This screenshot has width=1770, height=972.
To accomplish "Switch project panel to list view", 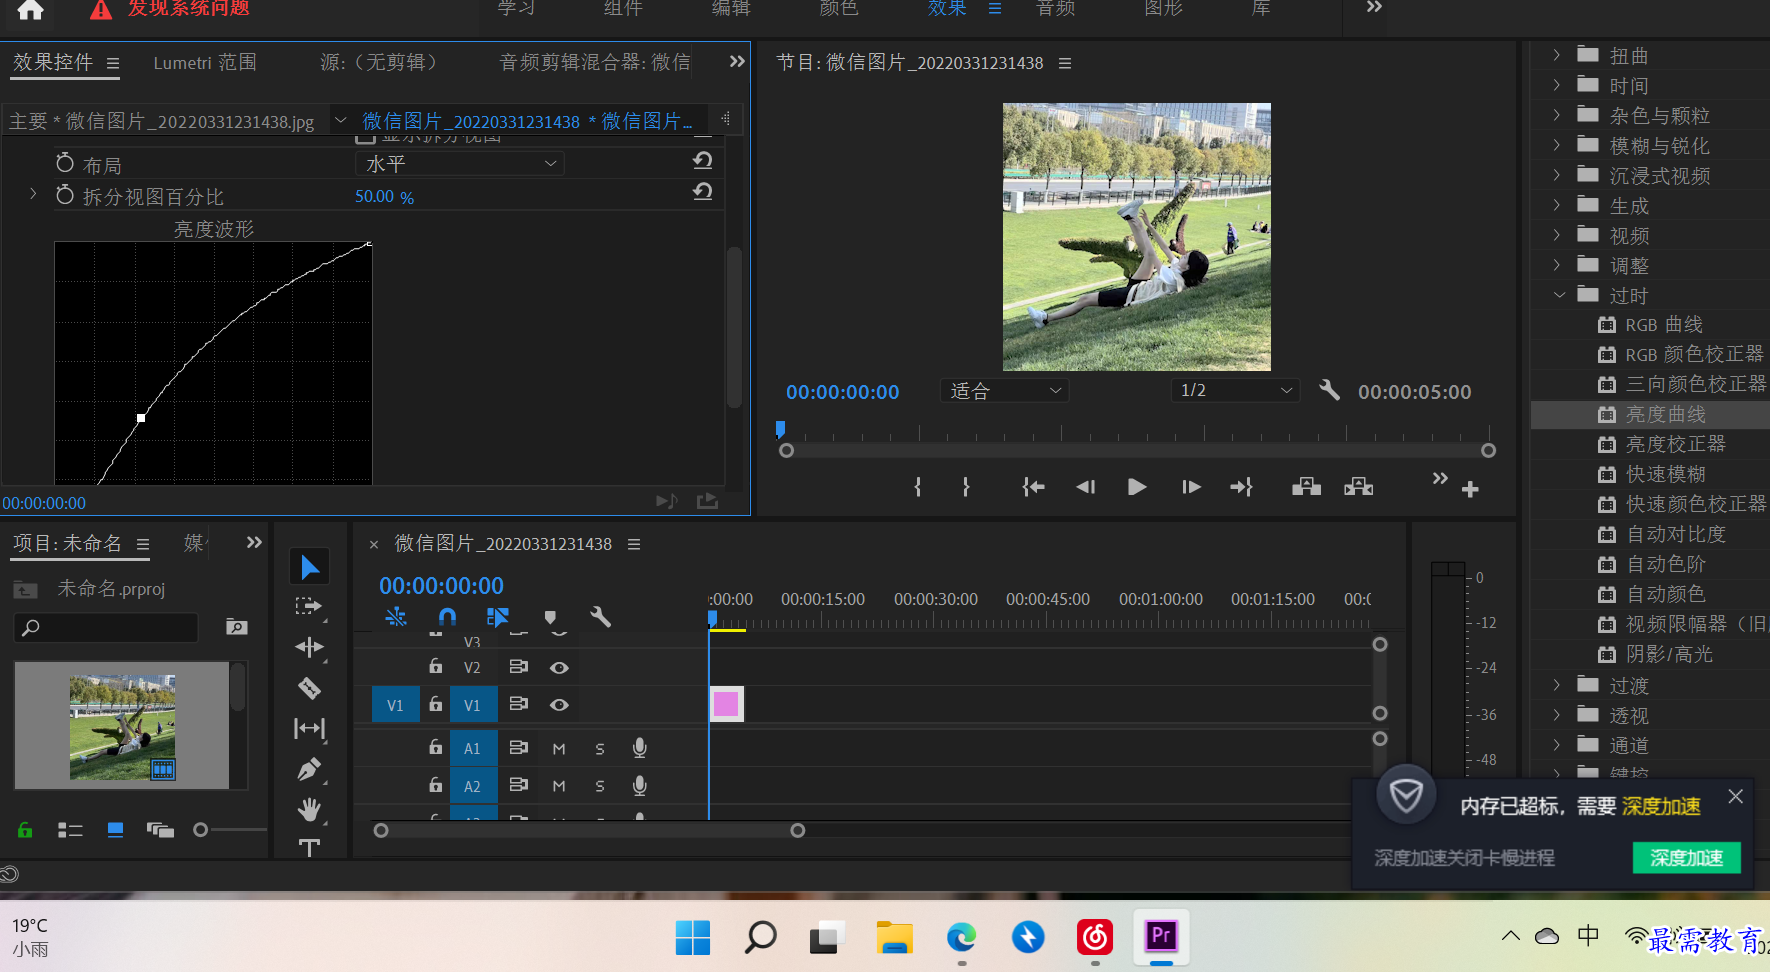I will (x=70, y=830).
